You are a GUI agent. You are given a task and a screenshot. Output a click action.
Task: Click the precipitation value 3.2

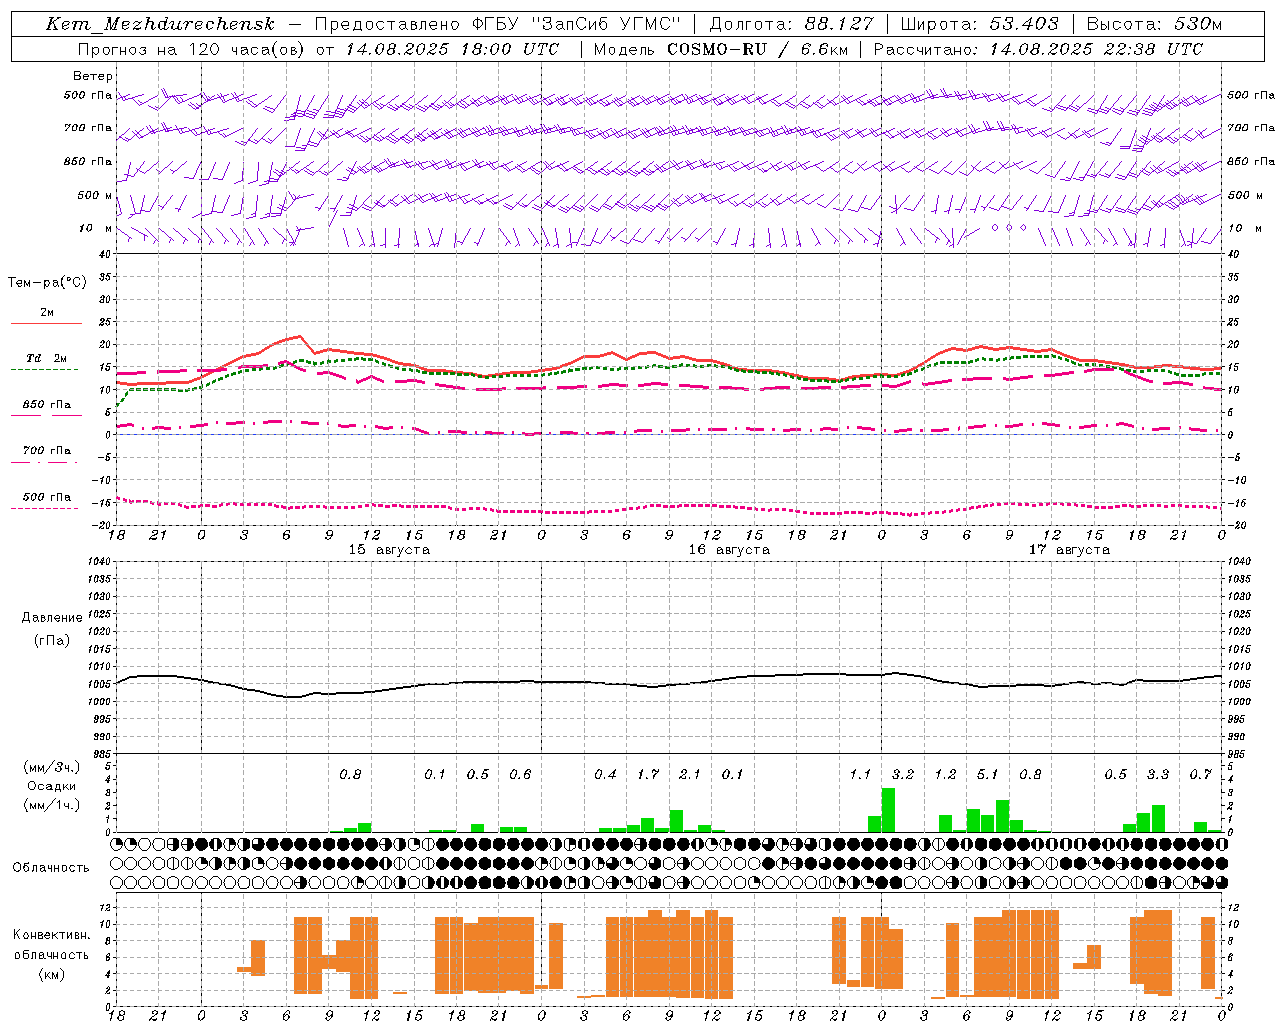click(x=903, y=774)
